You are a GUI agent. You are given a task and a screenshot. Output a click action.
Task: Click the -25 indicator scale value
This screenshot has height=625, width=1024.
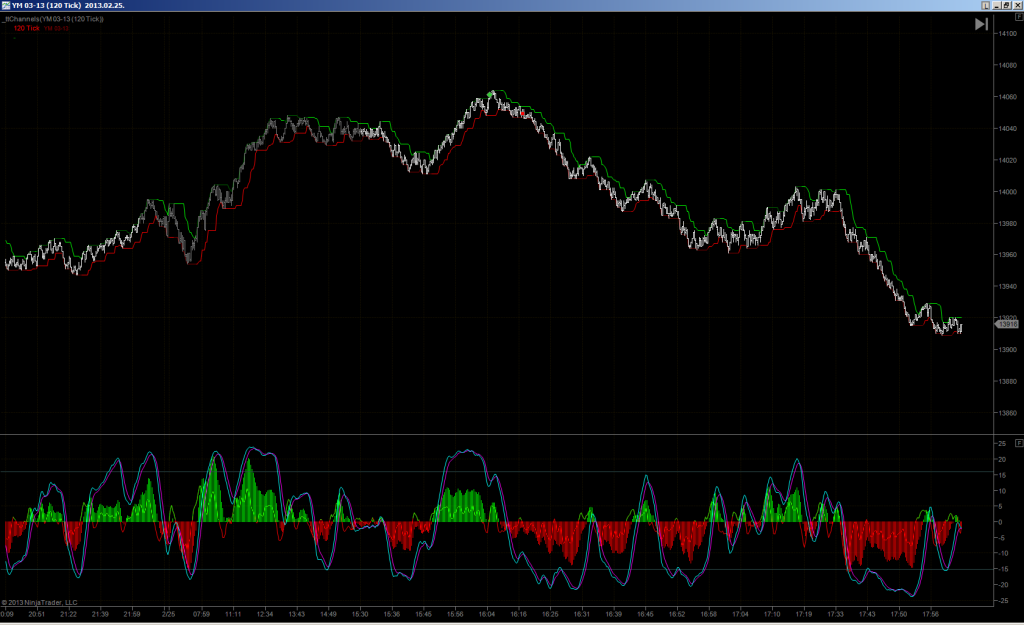pyautogui.click(x=1001, y=601)
